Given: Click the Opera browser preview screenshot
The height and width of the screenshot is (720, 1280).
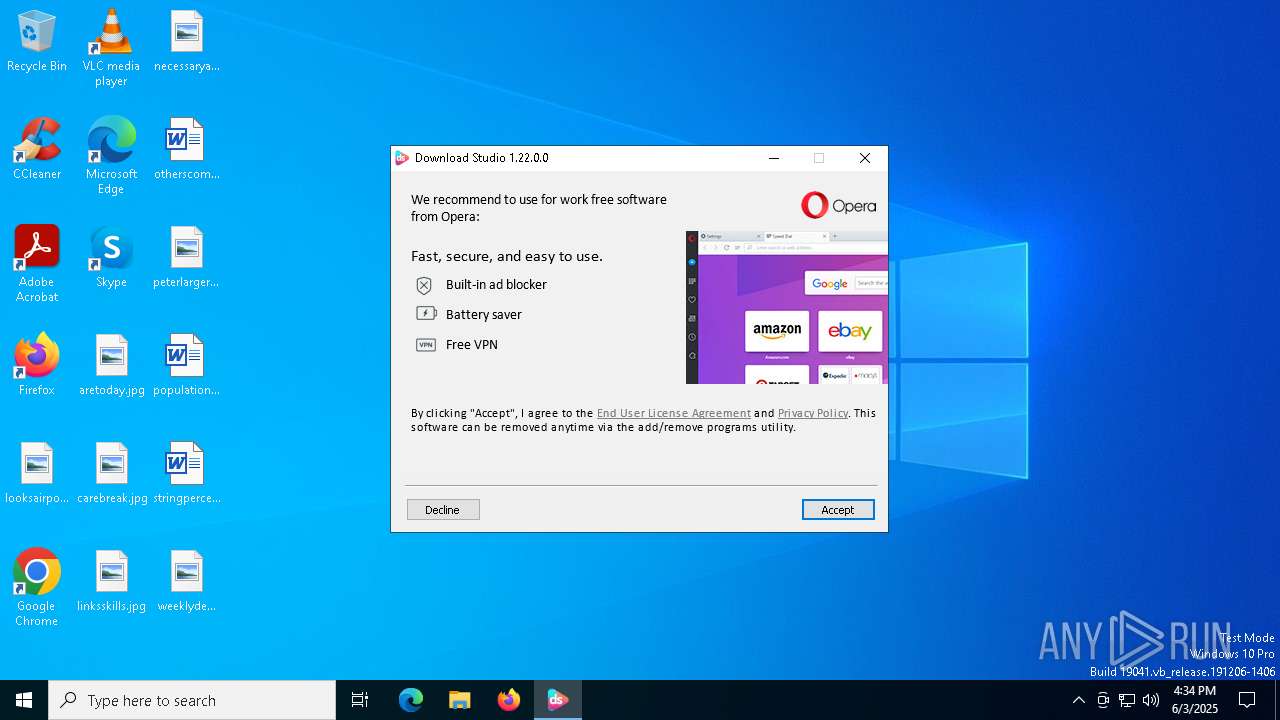Looking at the screenshot, I should point(787,307).
